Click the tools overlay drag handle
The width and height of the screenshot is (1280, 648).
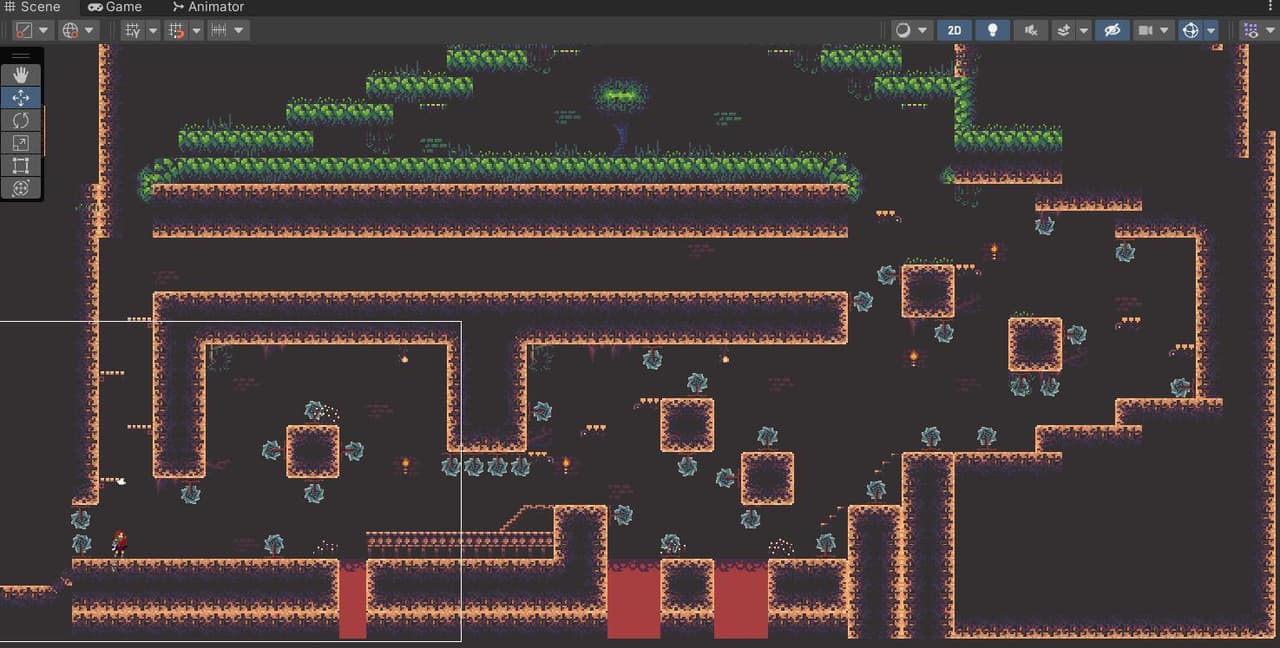pyautogui.click(x=21, y=56)
